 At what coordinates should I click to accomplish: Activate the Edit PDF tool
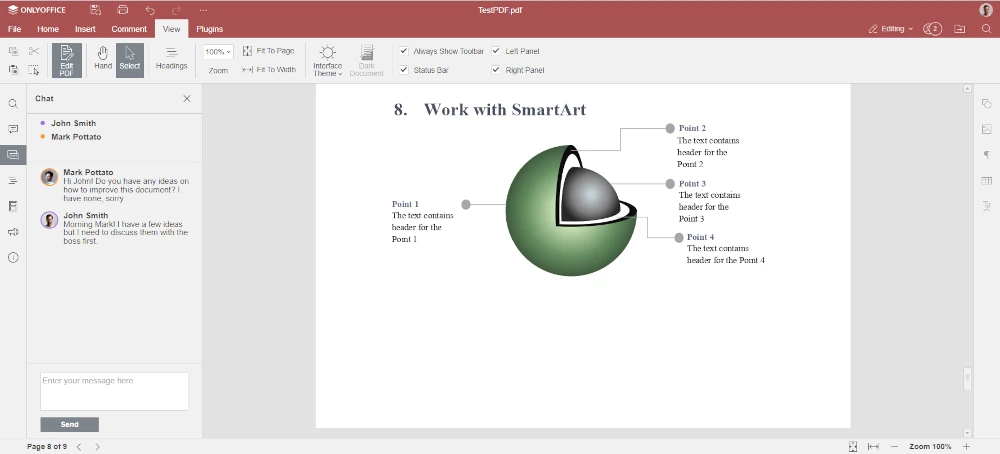pyautogui.click(x=67, y=61)
